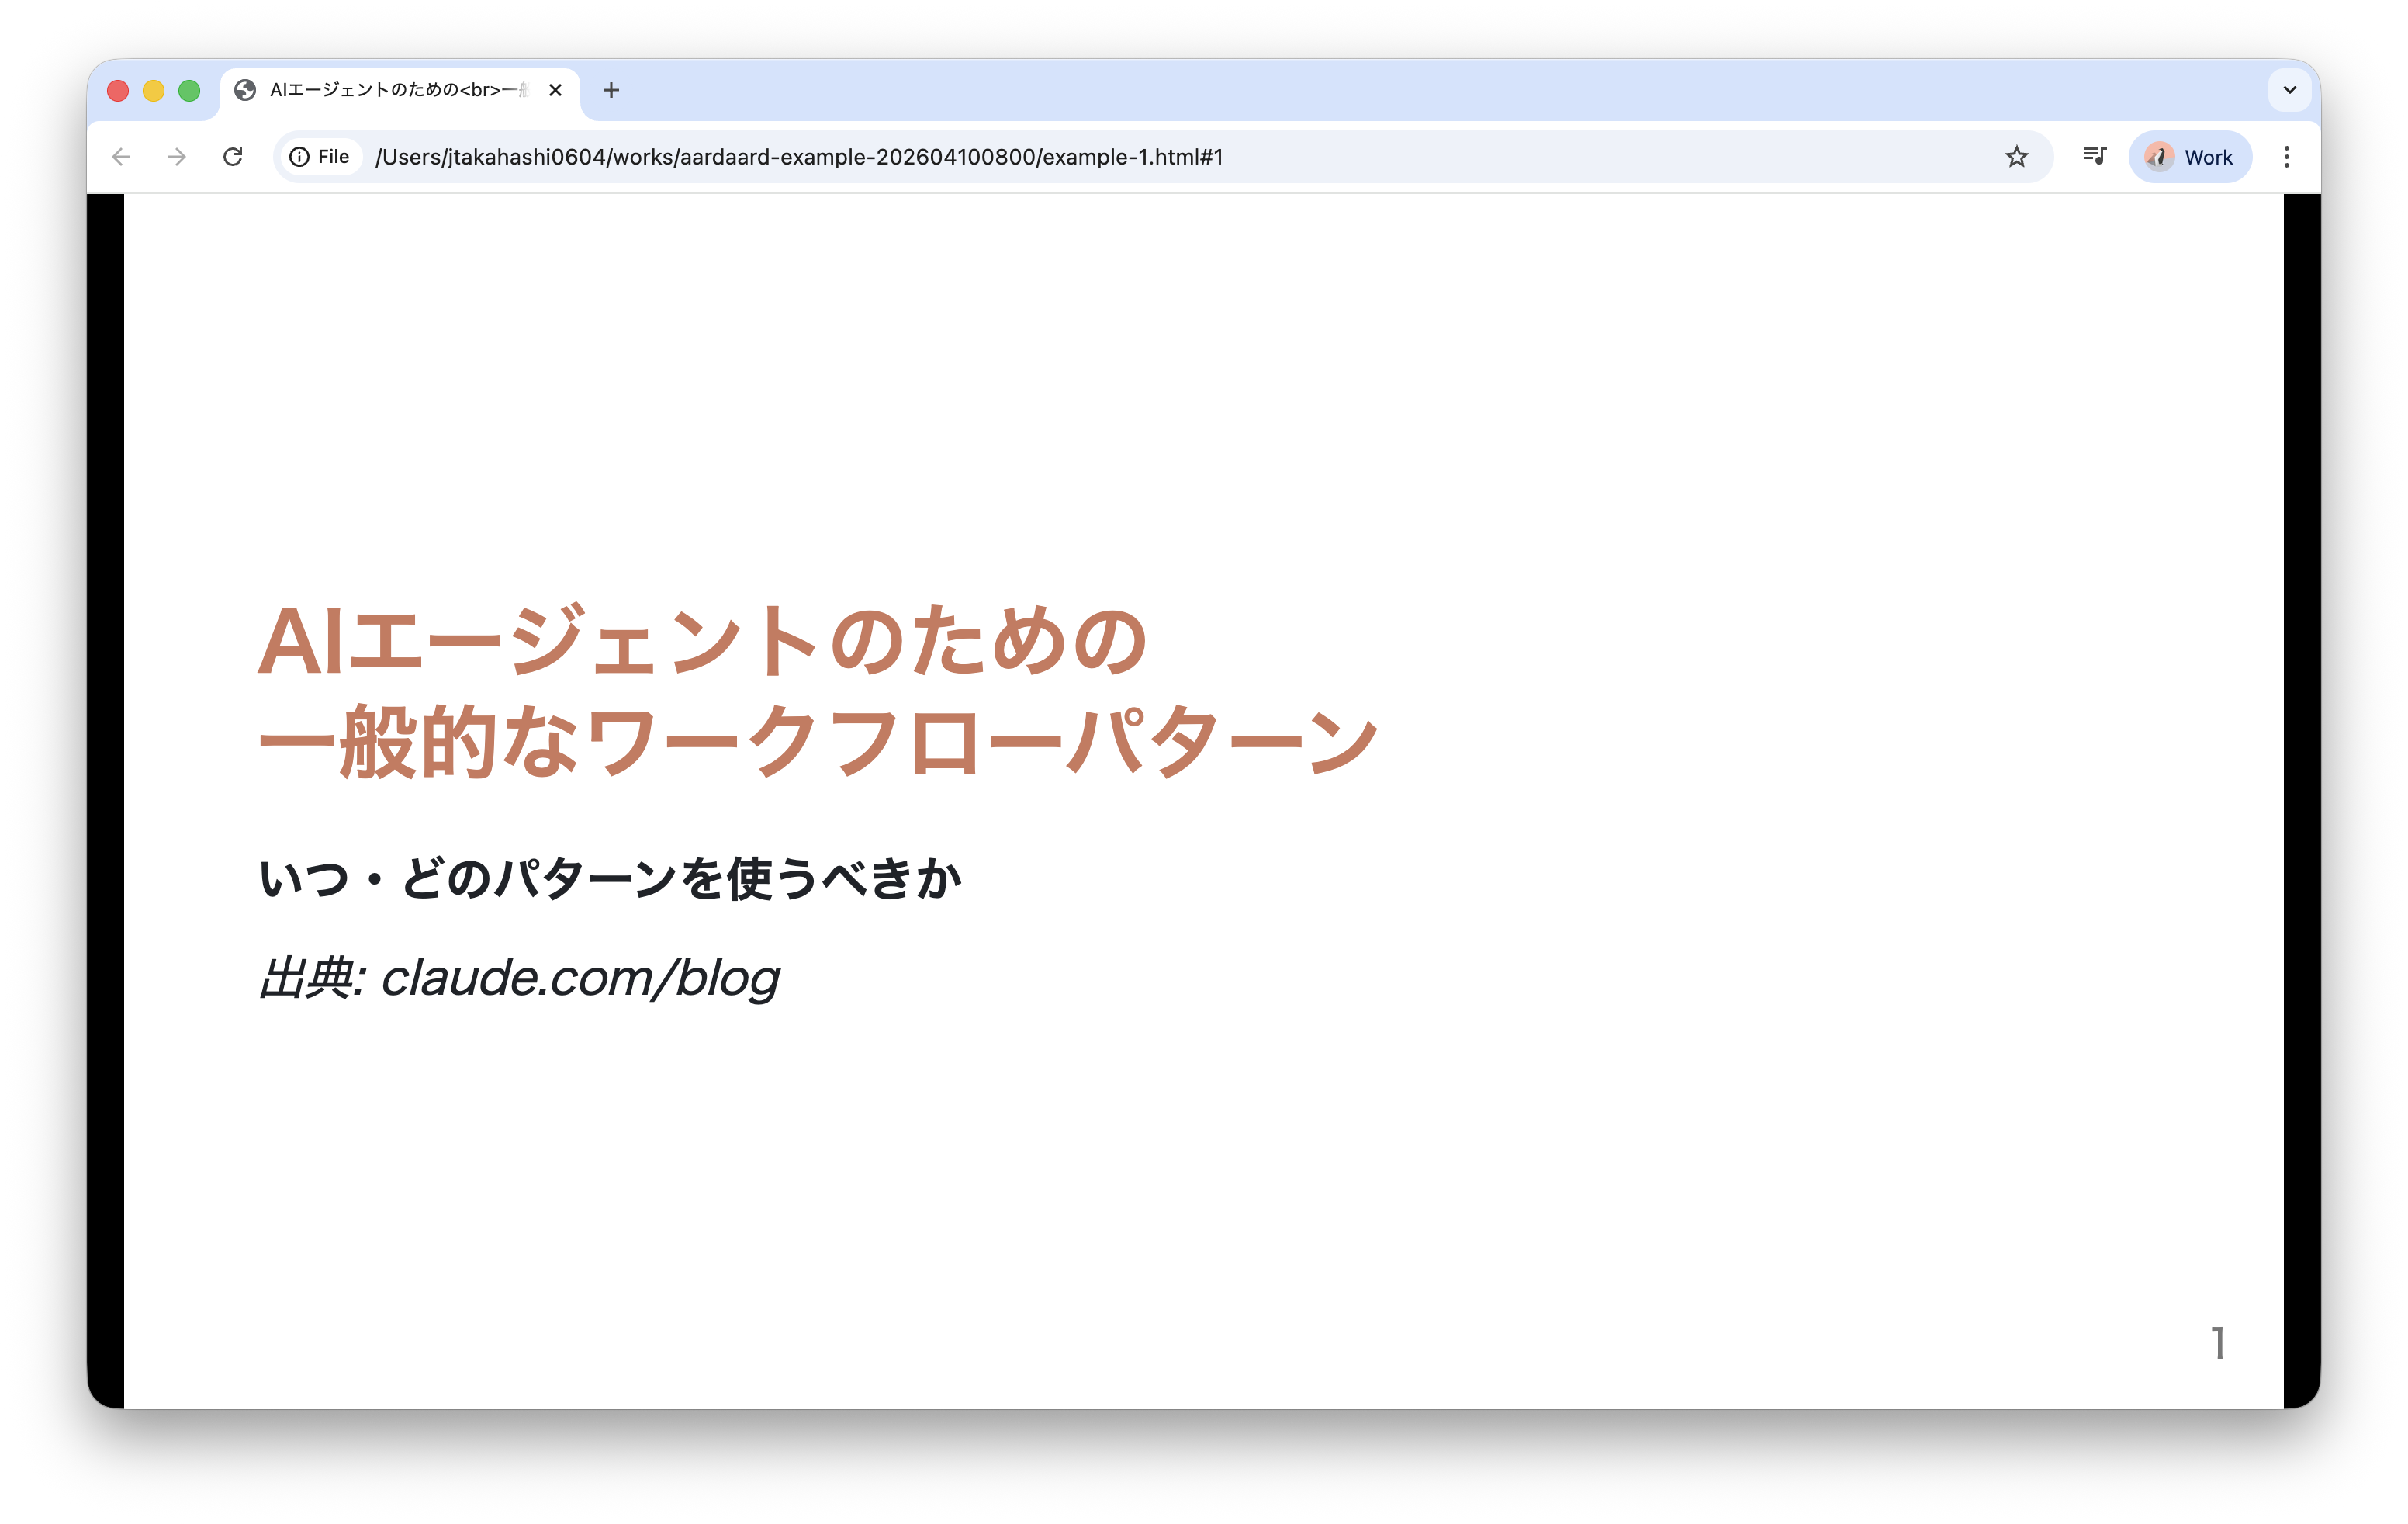Click the back navigation arrow
This screenshot has width=2408, height=1524.
(121, 157)
